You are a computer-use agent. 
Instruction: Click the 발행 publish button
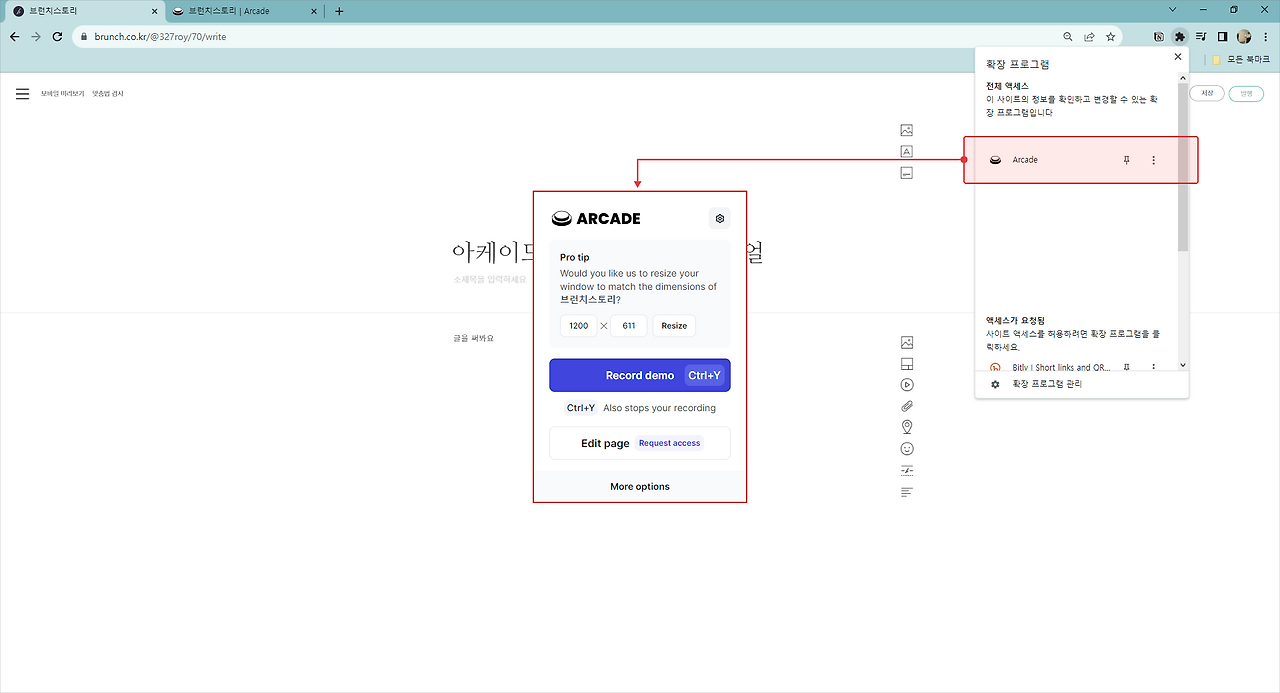(x=1246, y=93)
